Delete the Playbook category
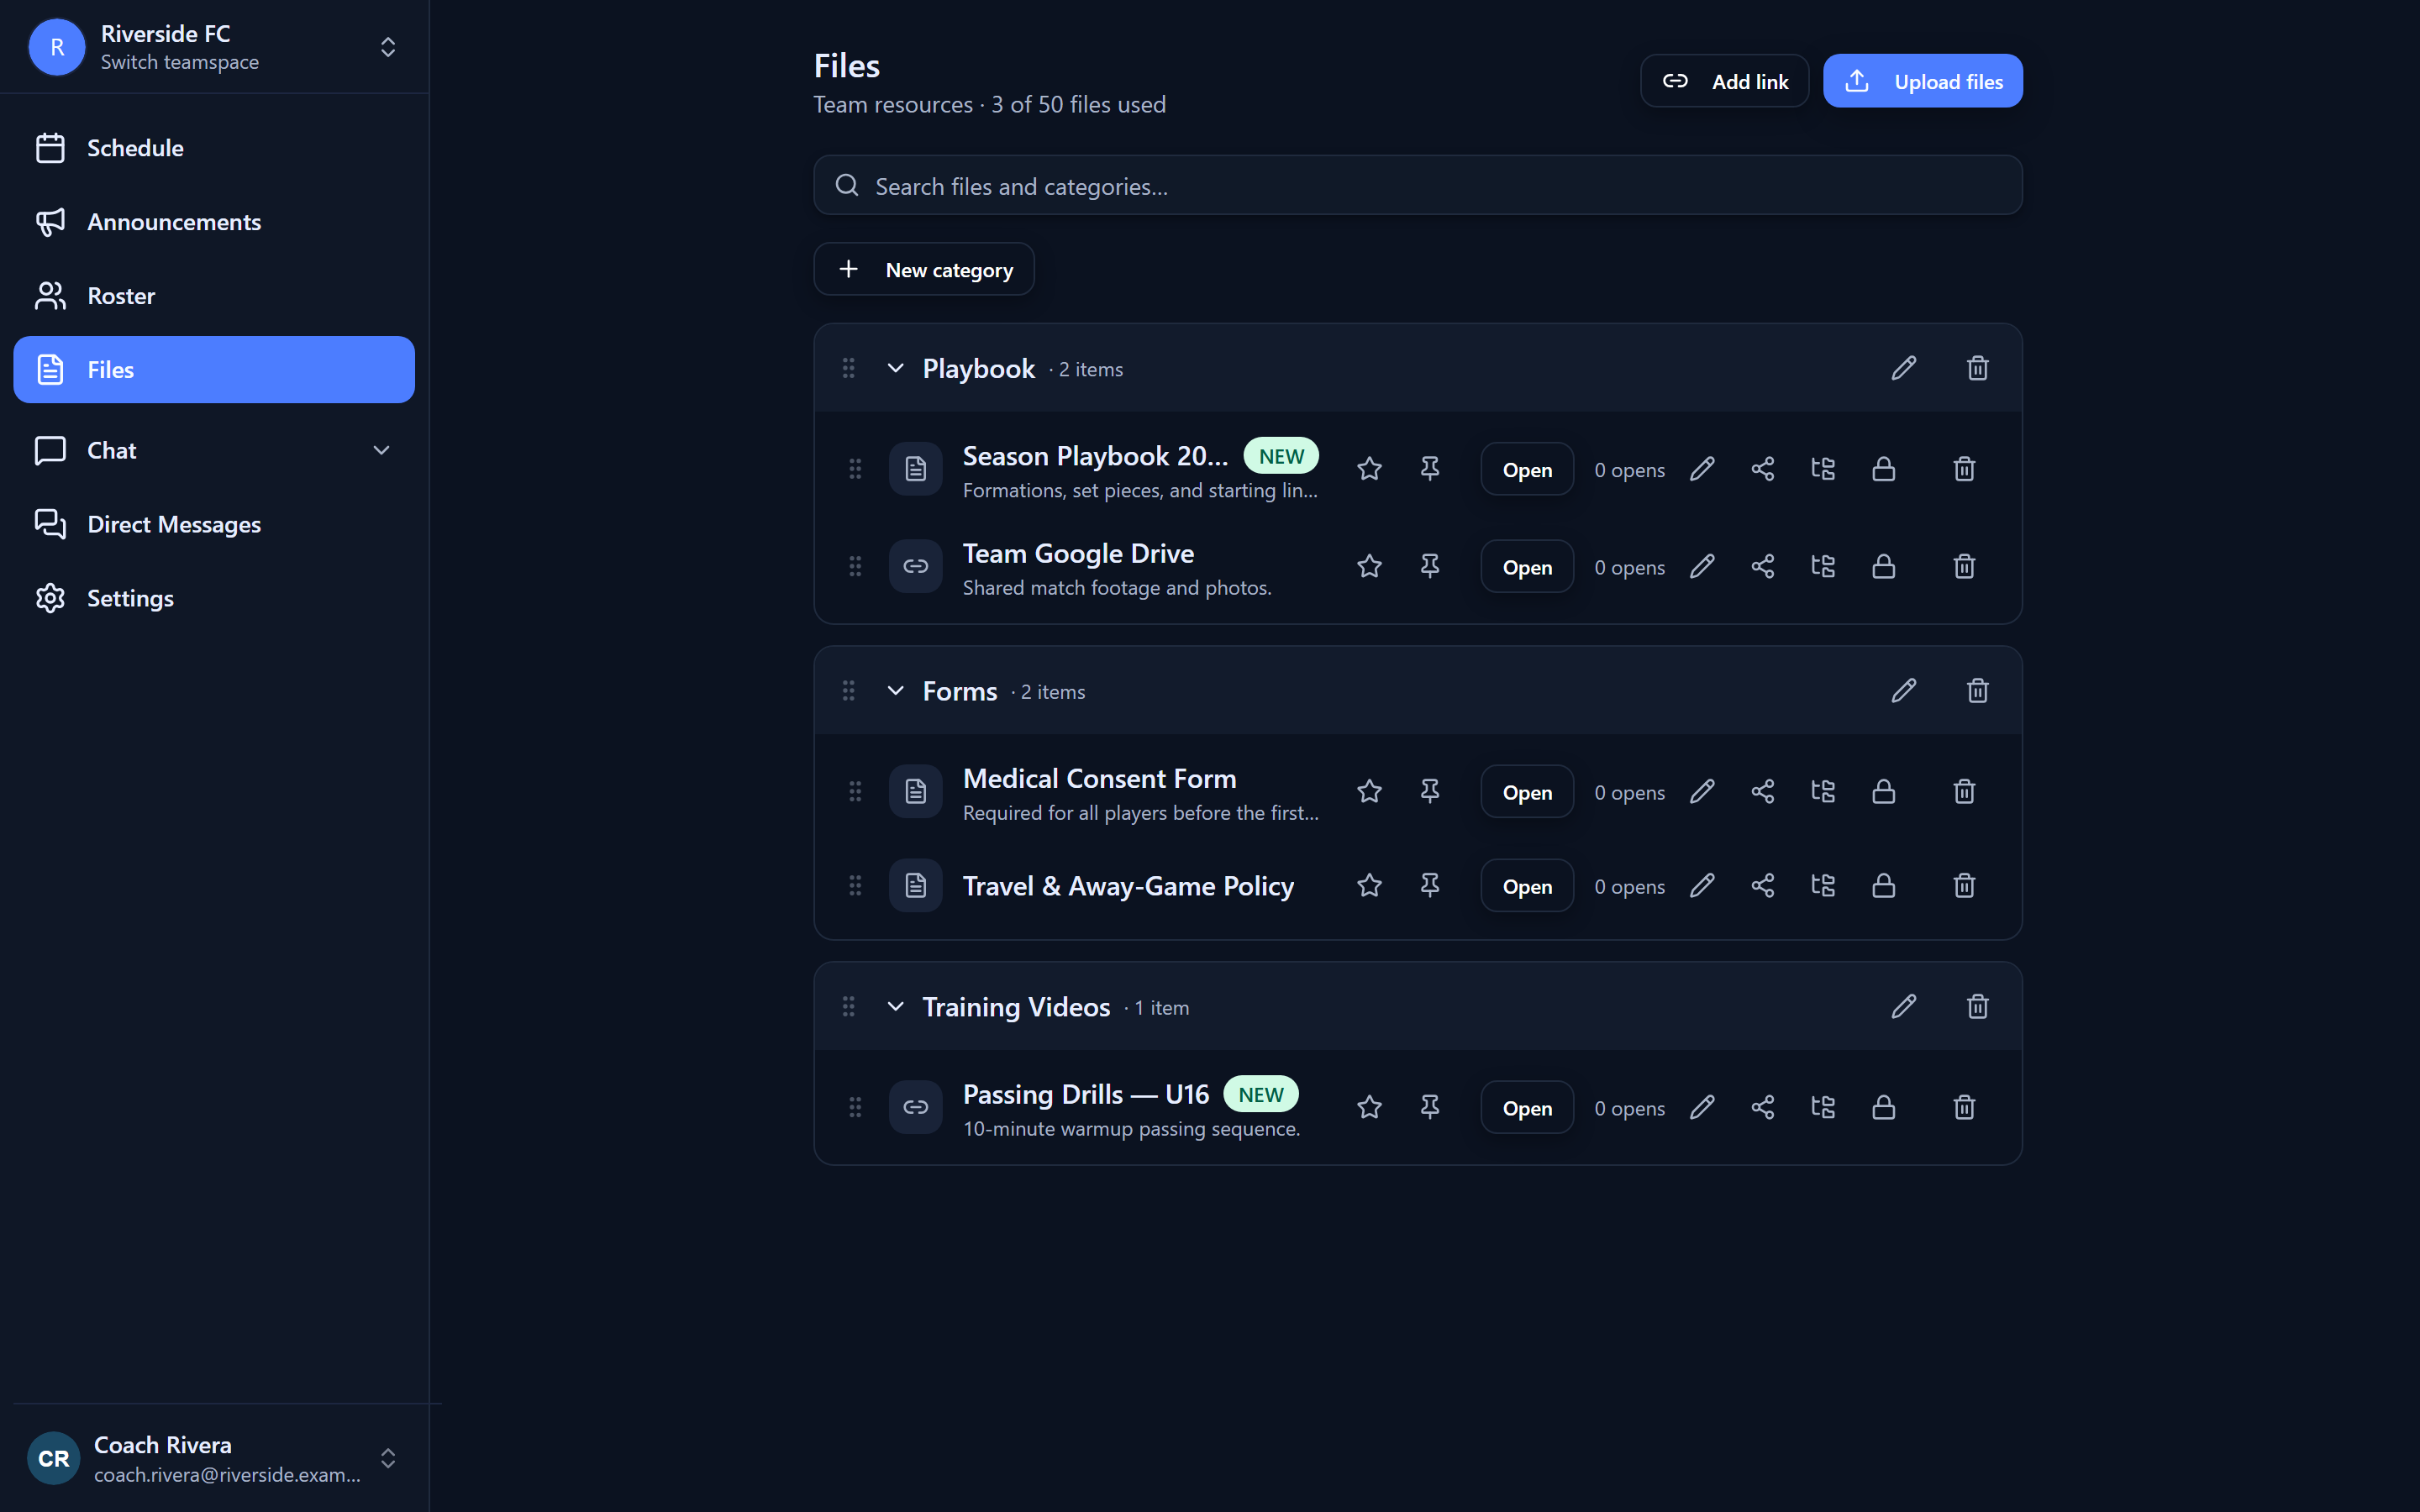This screenshot has width=2420, height=1512. click(1977, 368)
